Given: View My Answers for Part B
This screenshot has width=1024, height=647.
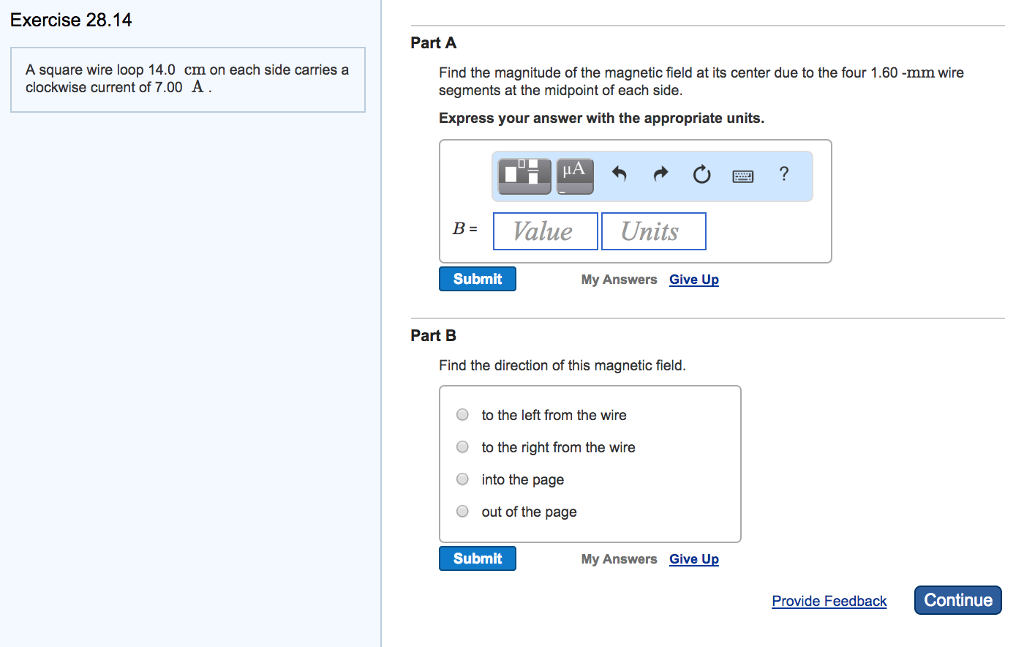Looking at the screenshot, I should [x=619, y=559].
